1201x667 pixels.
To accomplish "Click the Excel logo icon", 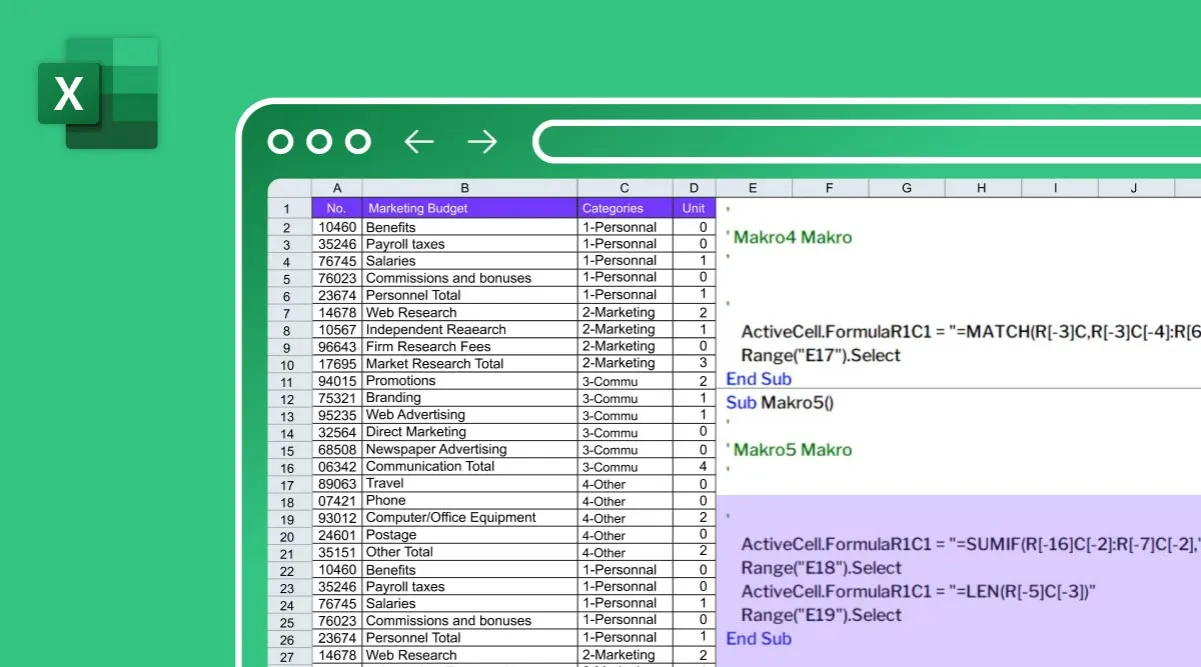I will (x=98, y=93).
